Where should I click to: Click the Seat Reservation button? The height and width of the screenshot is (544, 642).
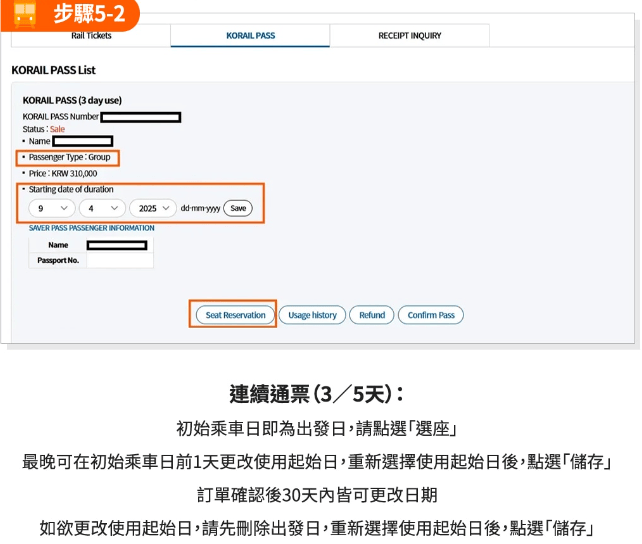click(x=235, y=315)
